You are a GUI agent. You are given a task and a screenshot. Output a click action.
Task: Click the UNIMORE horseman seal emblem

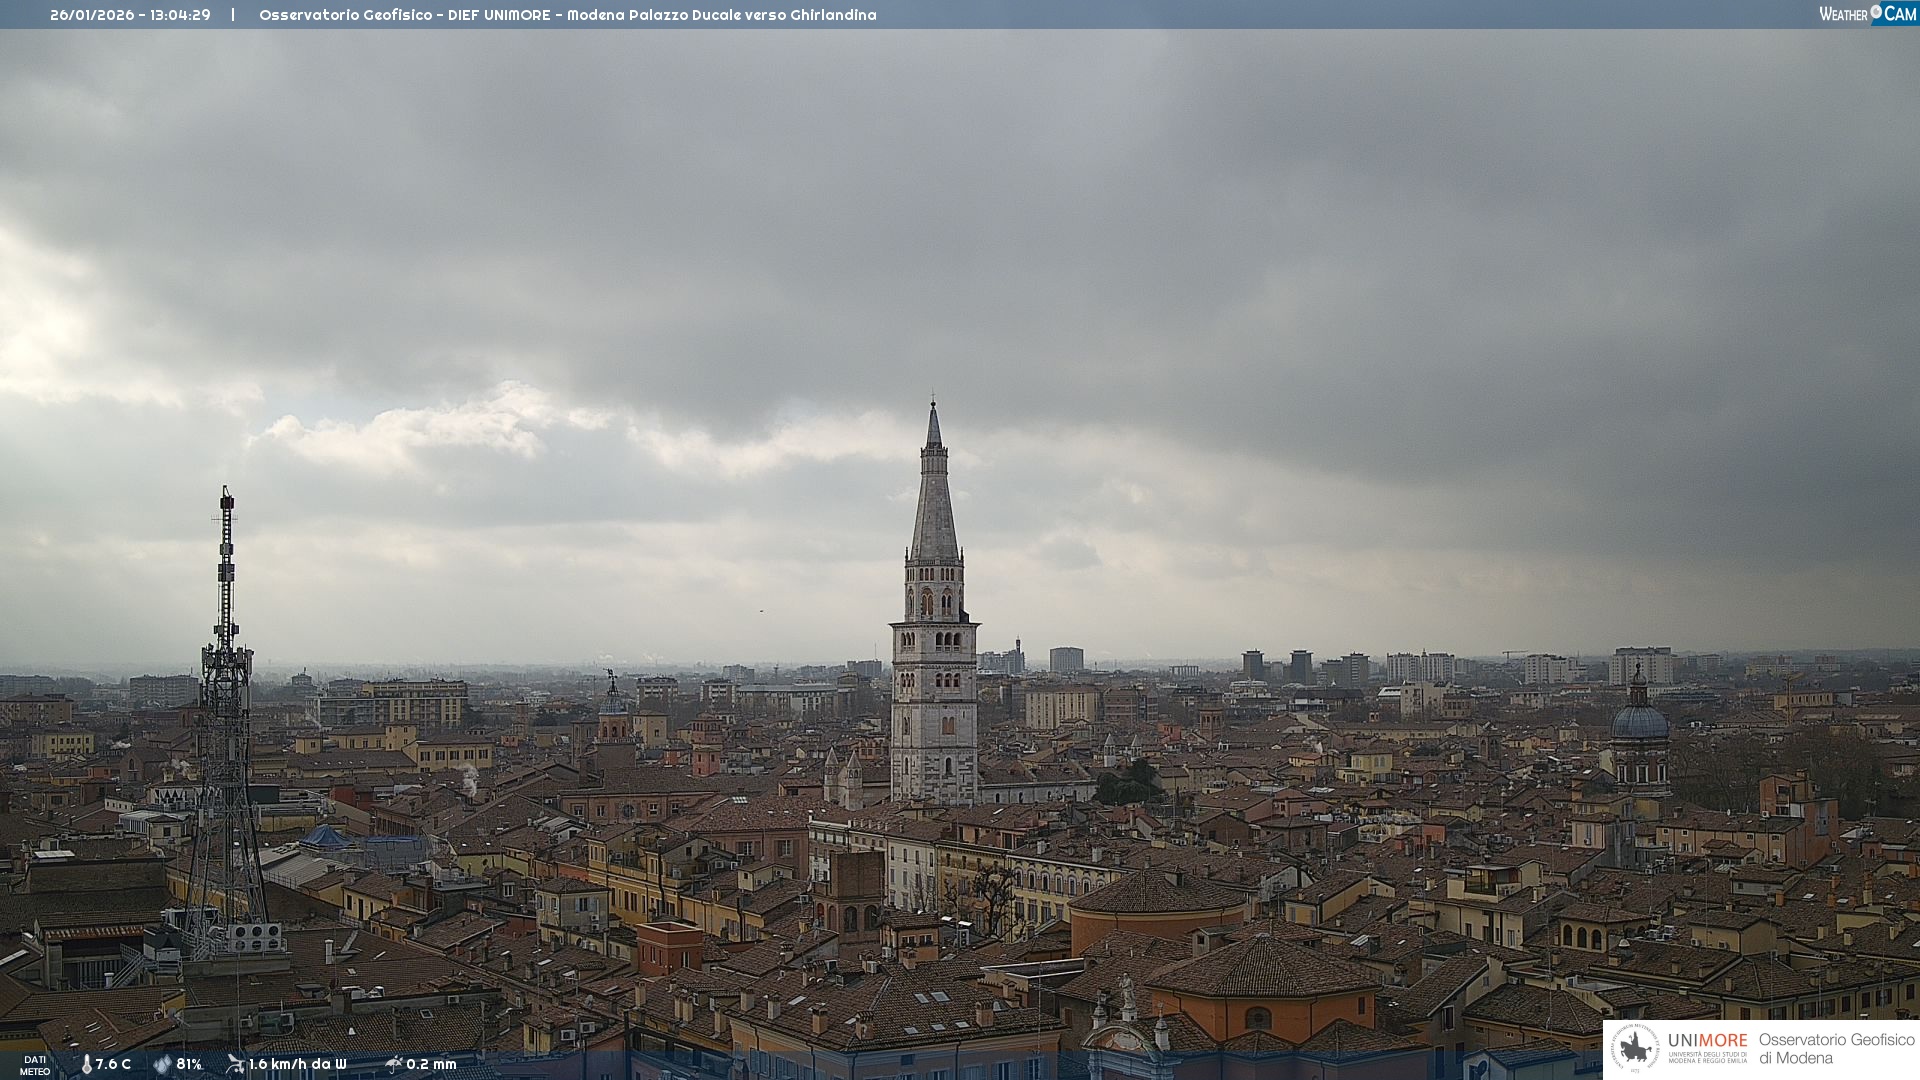(1635, 1049)
